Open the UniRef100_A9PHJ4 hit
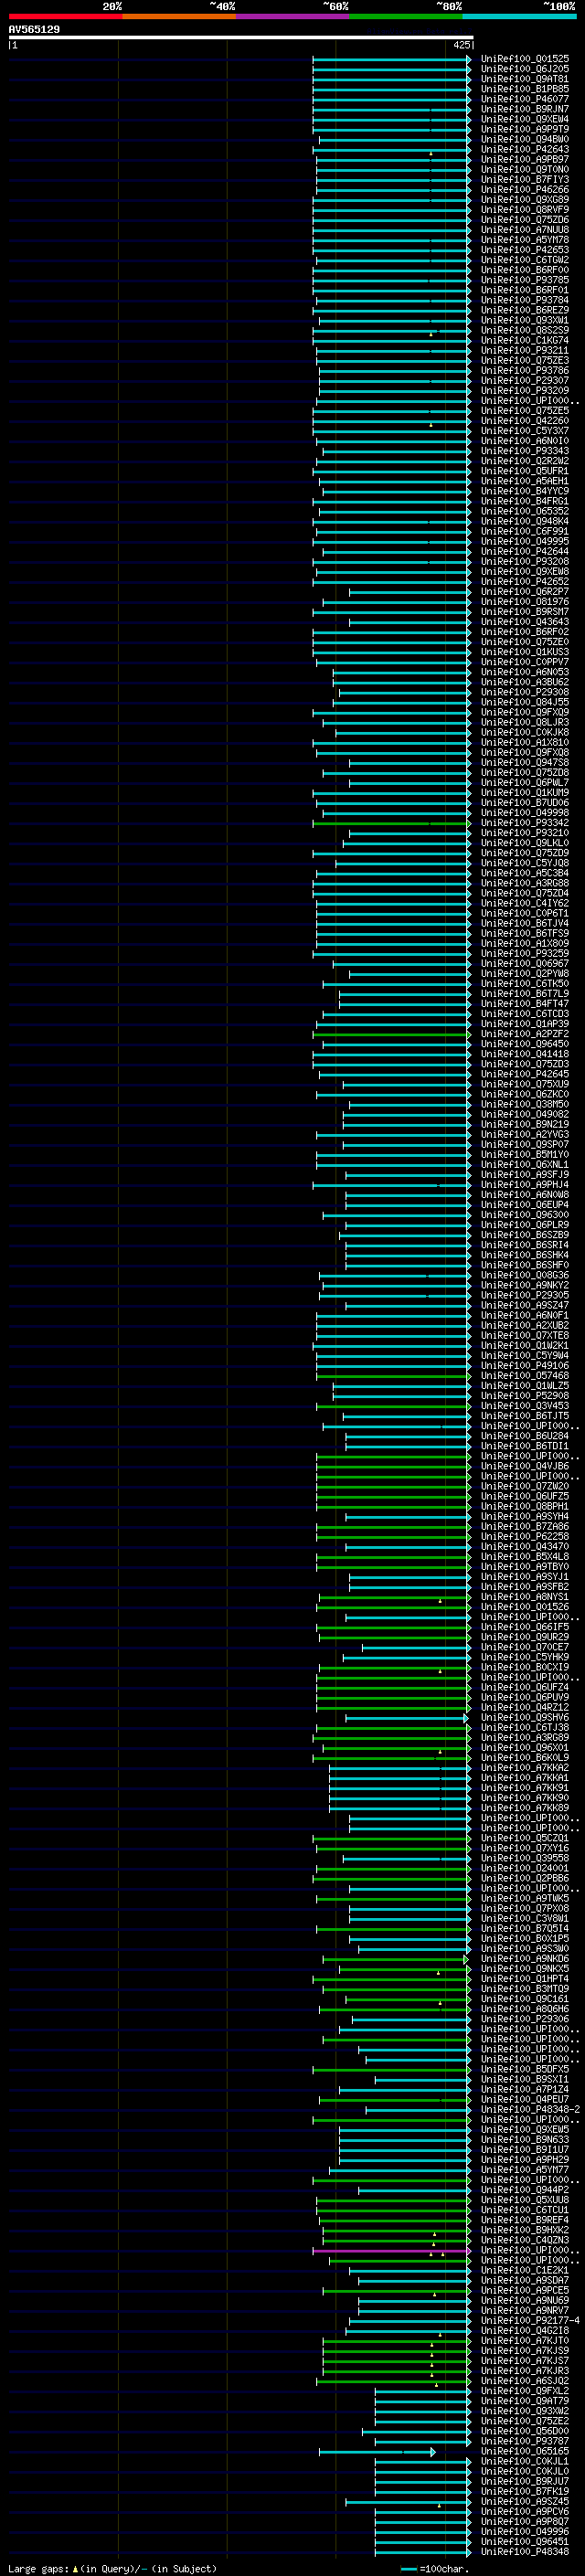This screenshot has width=585, height=2576. 525,1185
